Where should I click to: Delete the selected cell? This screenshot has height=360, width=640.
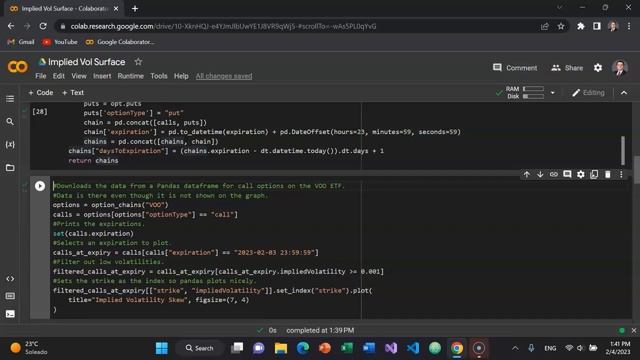tap(607, 175)
